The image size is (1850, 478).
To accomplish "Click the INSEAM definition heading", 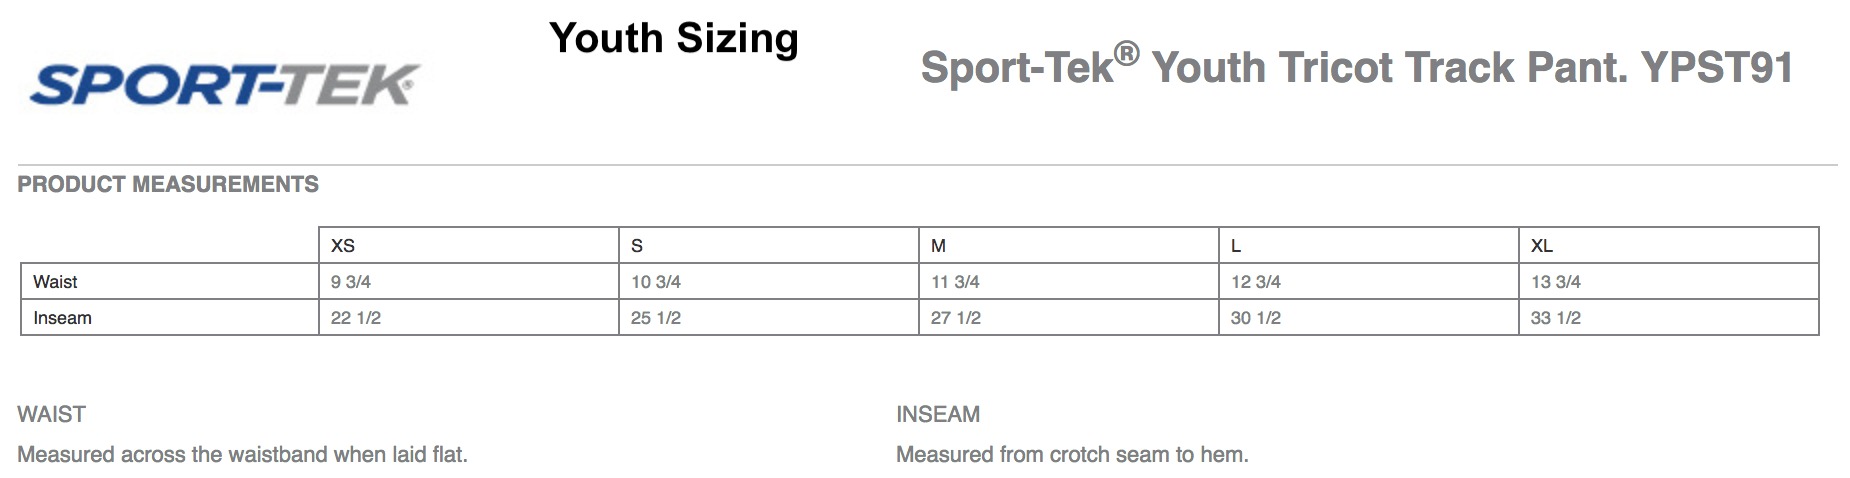I will [938, 414].
